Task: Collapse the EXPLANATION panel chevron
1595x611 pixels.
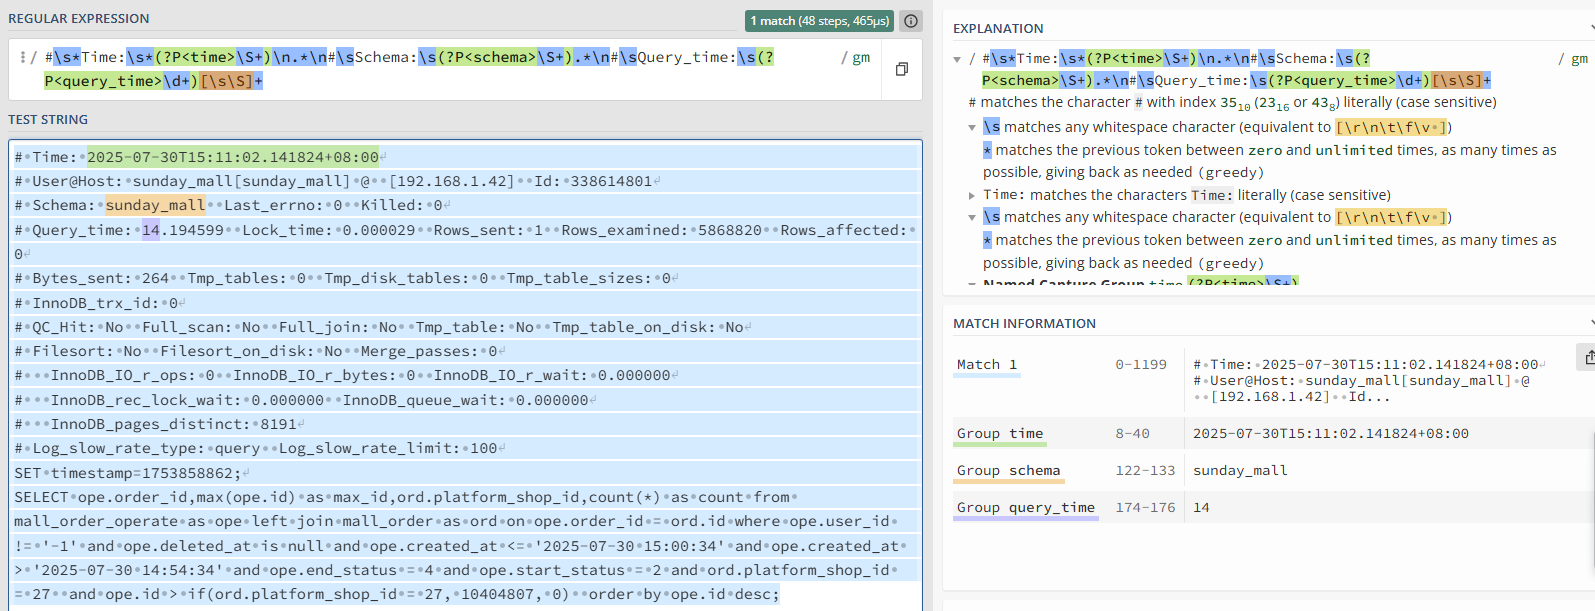Action: tap(1591, 28)
